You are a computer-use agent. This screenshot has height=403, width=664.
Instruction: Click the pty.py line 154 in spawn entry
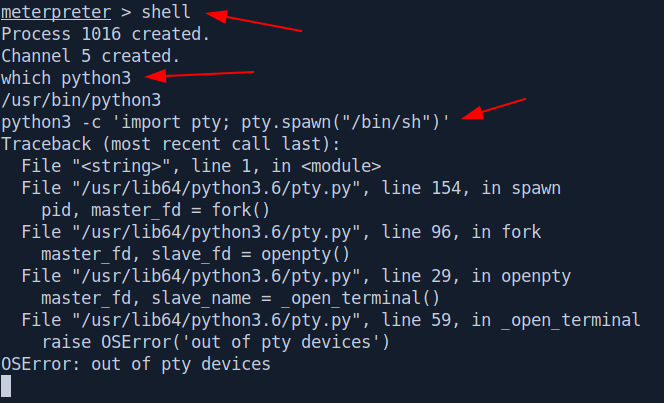pos(291,188)
